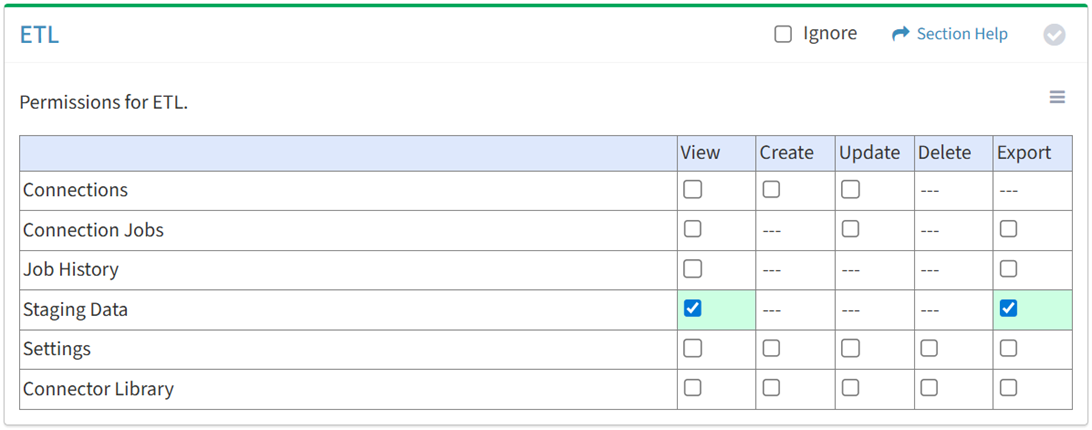Enable Update permission for Connections
This screenshot has width=1092, height=430.
coord(850,189)
